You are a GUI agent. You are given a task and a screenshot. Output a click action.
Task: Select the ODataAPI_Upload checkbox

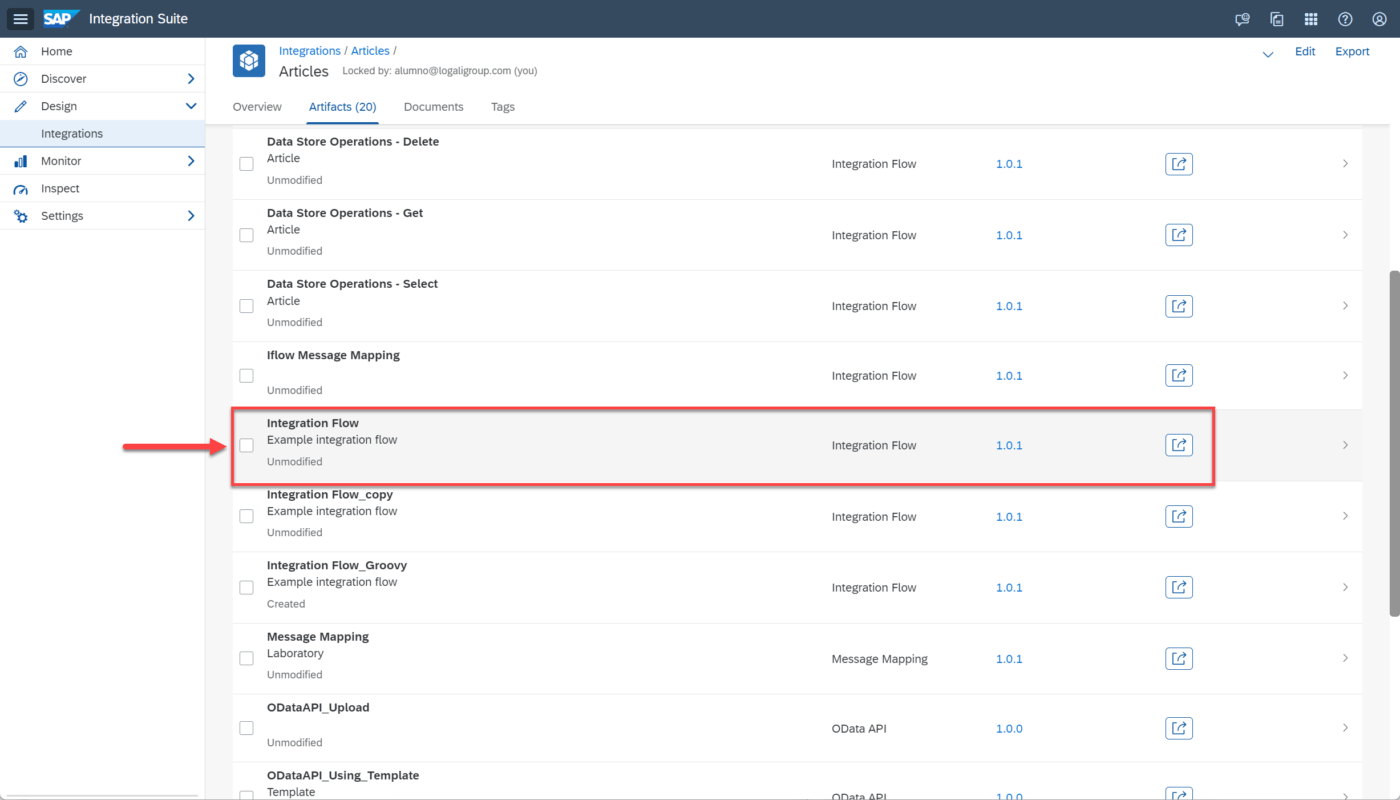point(246,728)
